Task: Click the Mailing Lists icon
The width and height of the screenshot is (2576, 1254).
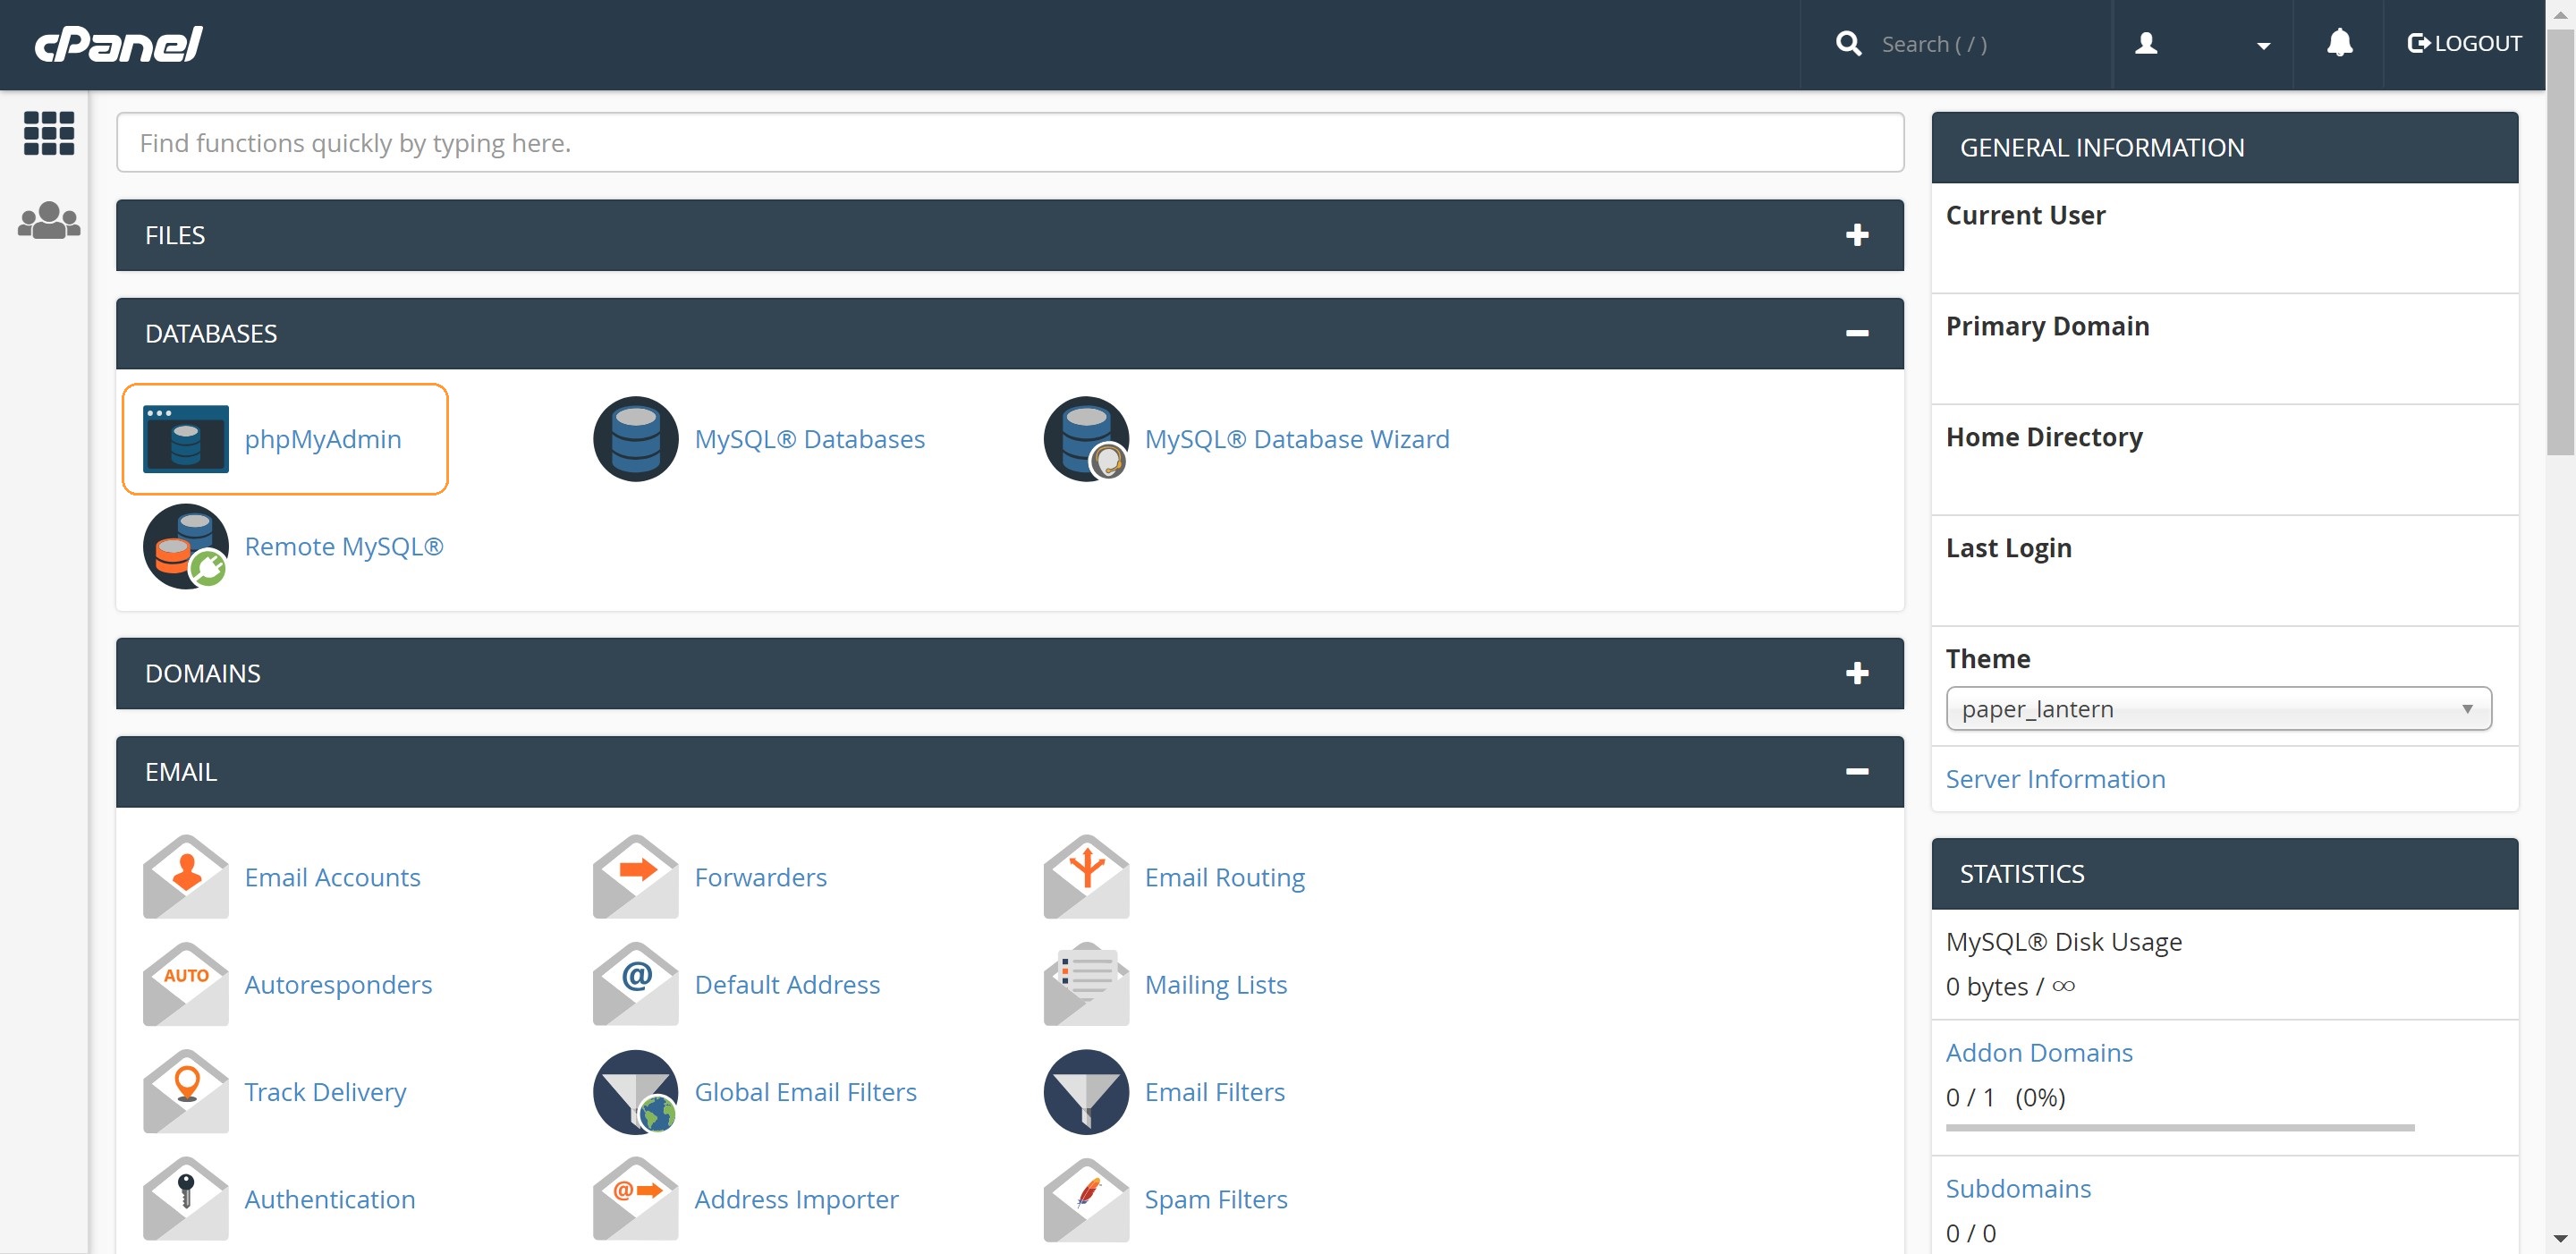Action: 1086,984
